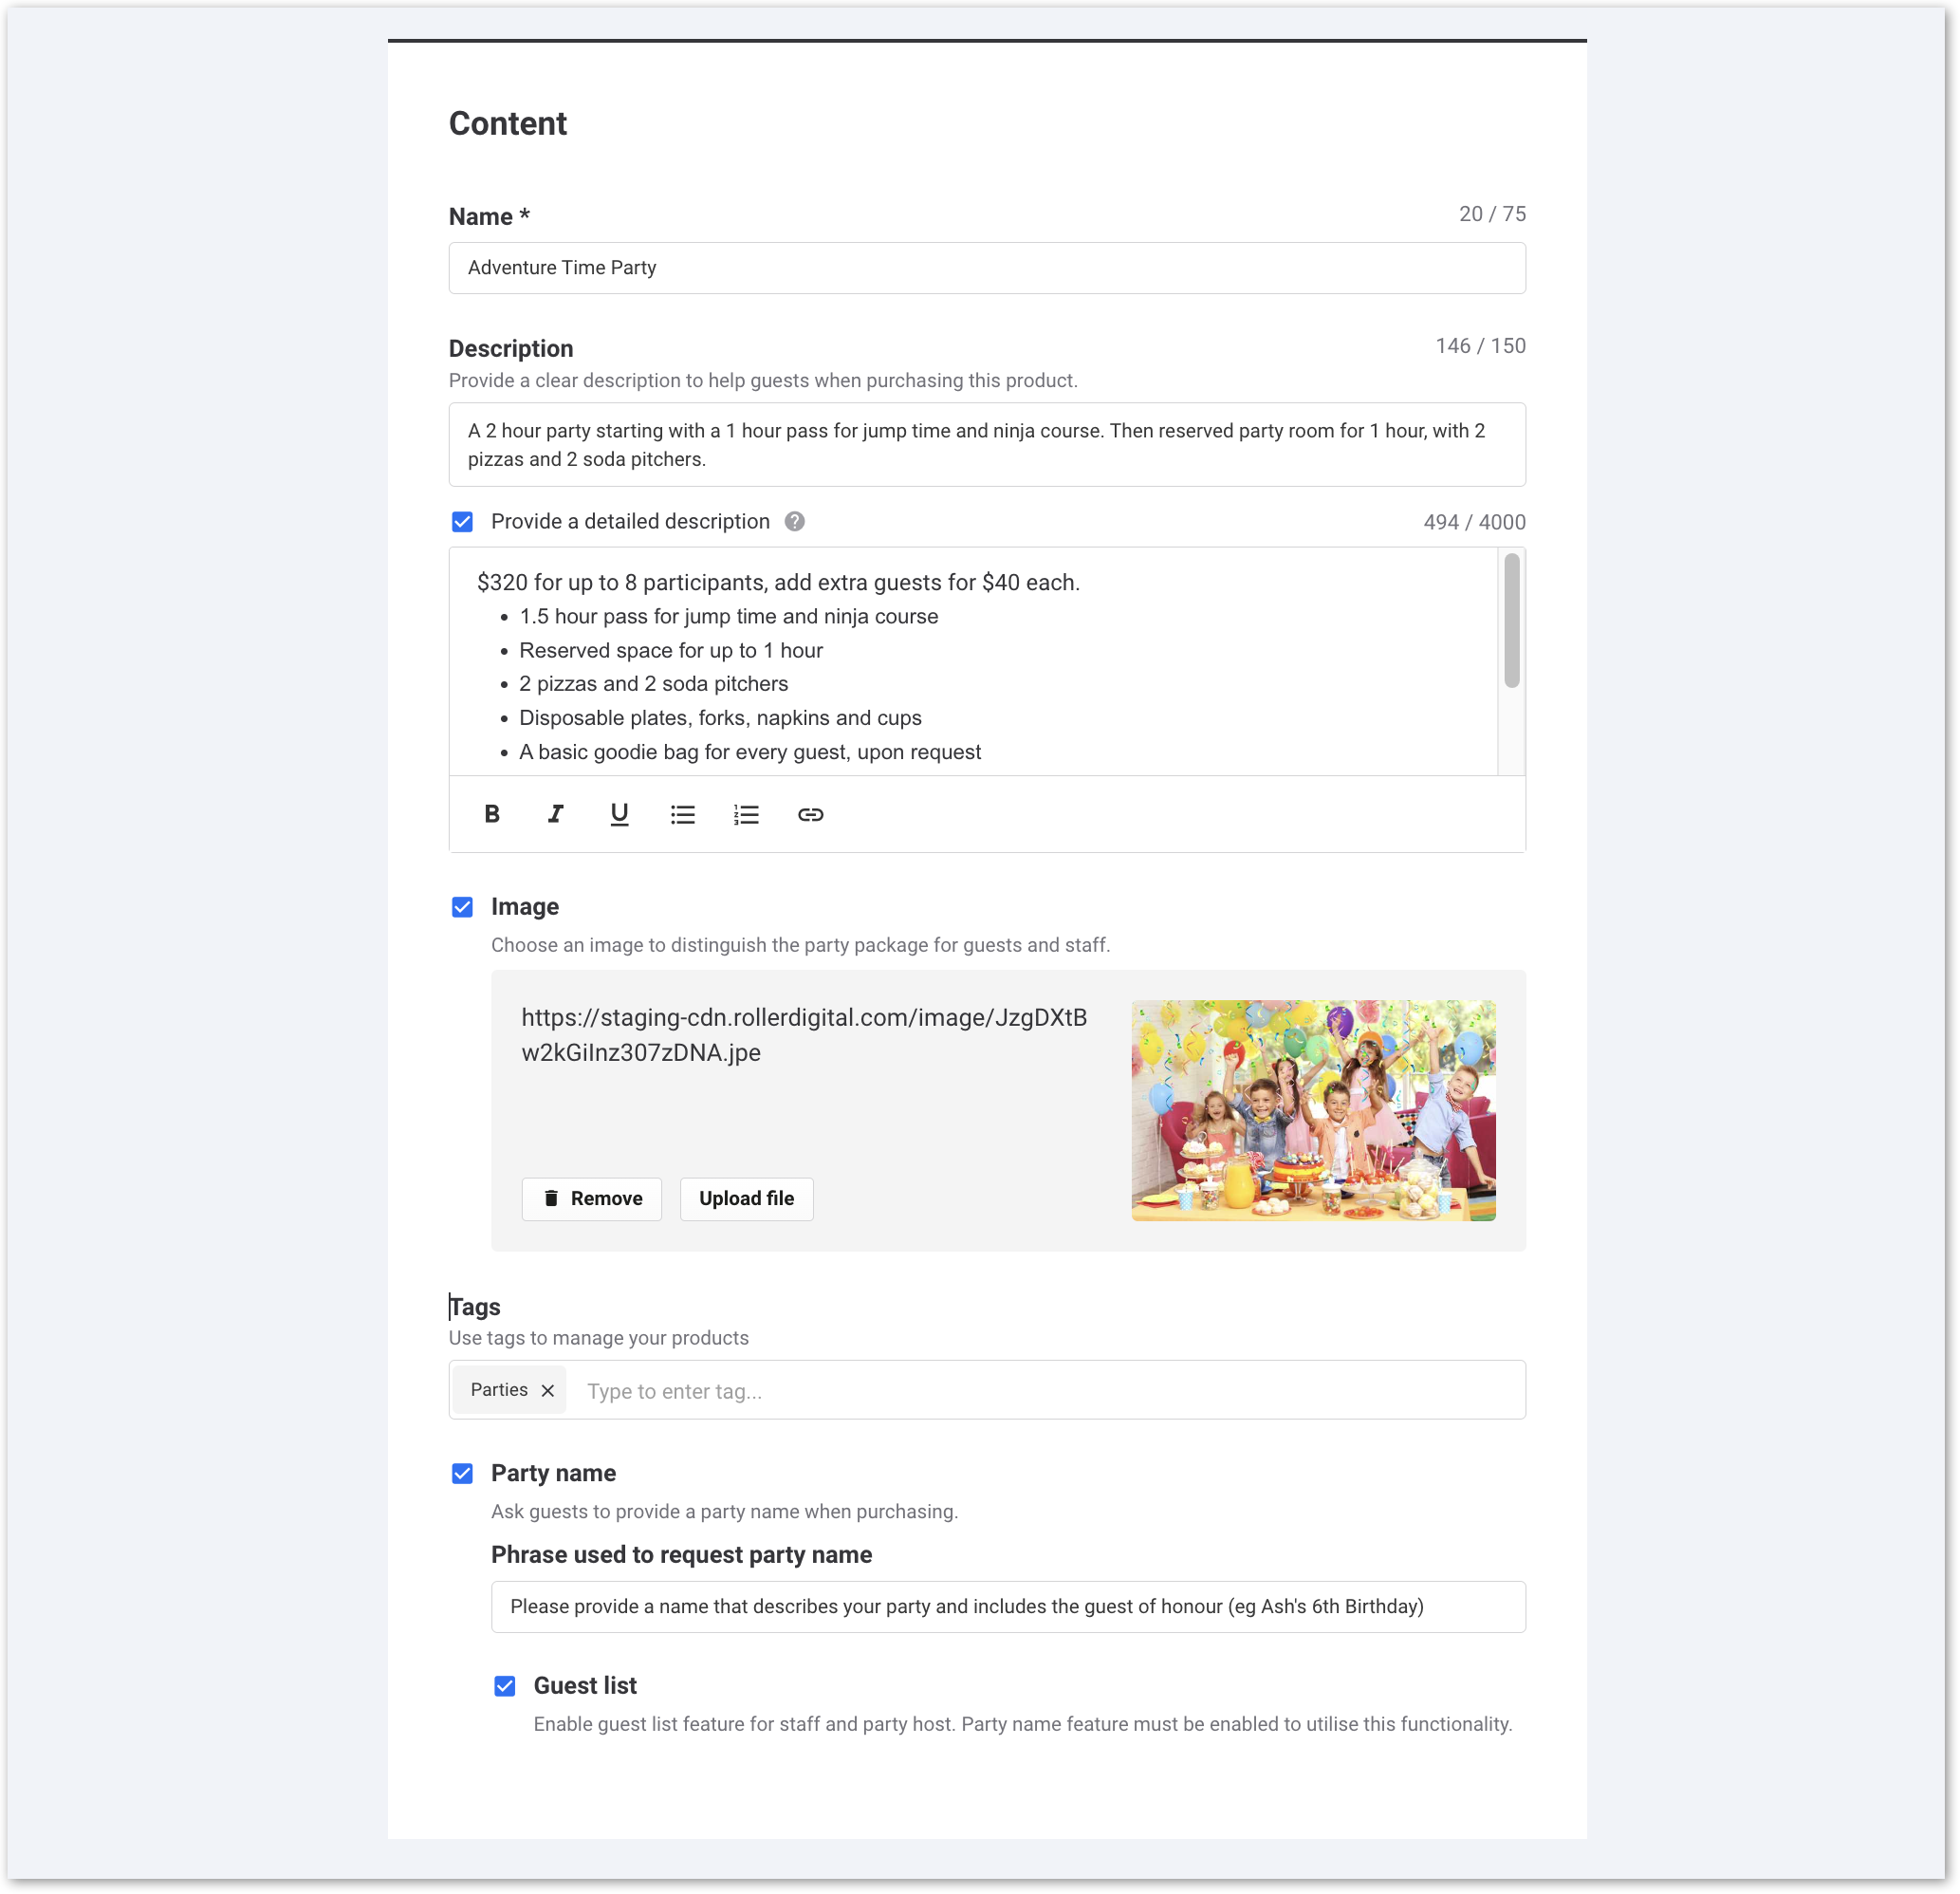This screenshot has width=1960, height=1894.
Task: Click the 'A basic goodie bag' bullet
Action: 750,751
